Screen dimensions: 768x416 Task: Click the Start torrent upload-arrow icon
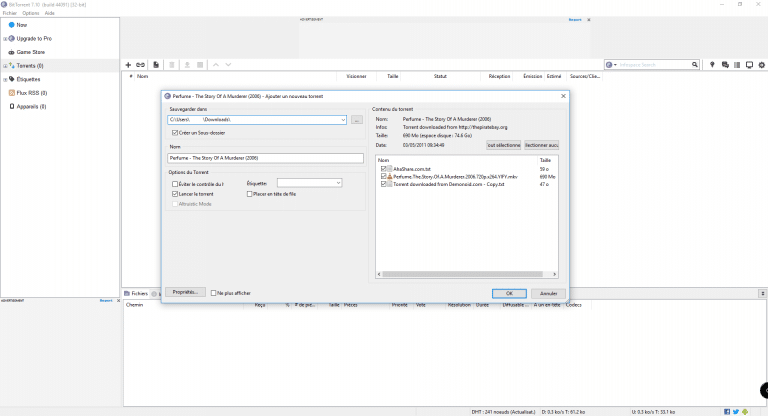coord(187,65)
